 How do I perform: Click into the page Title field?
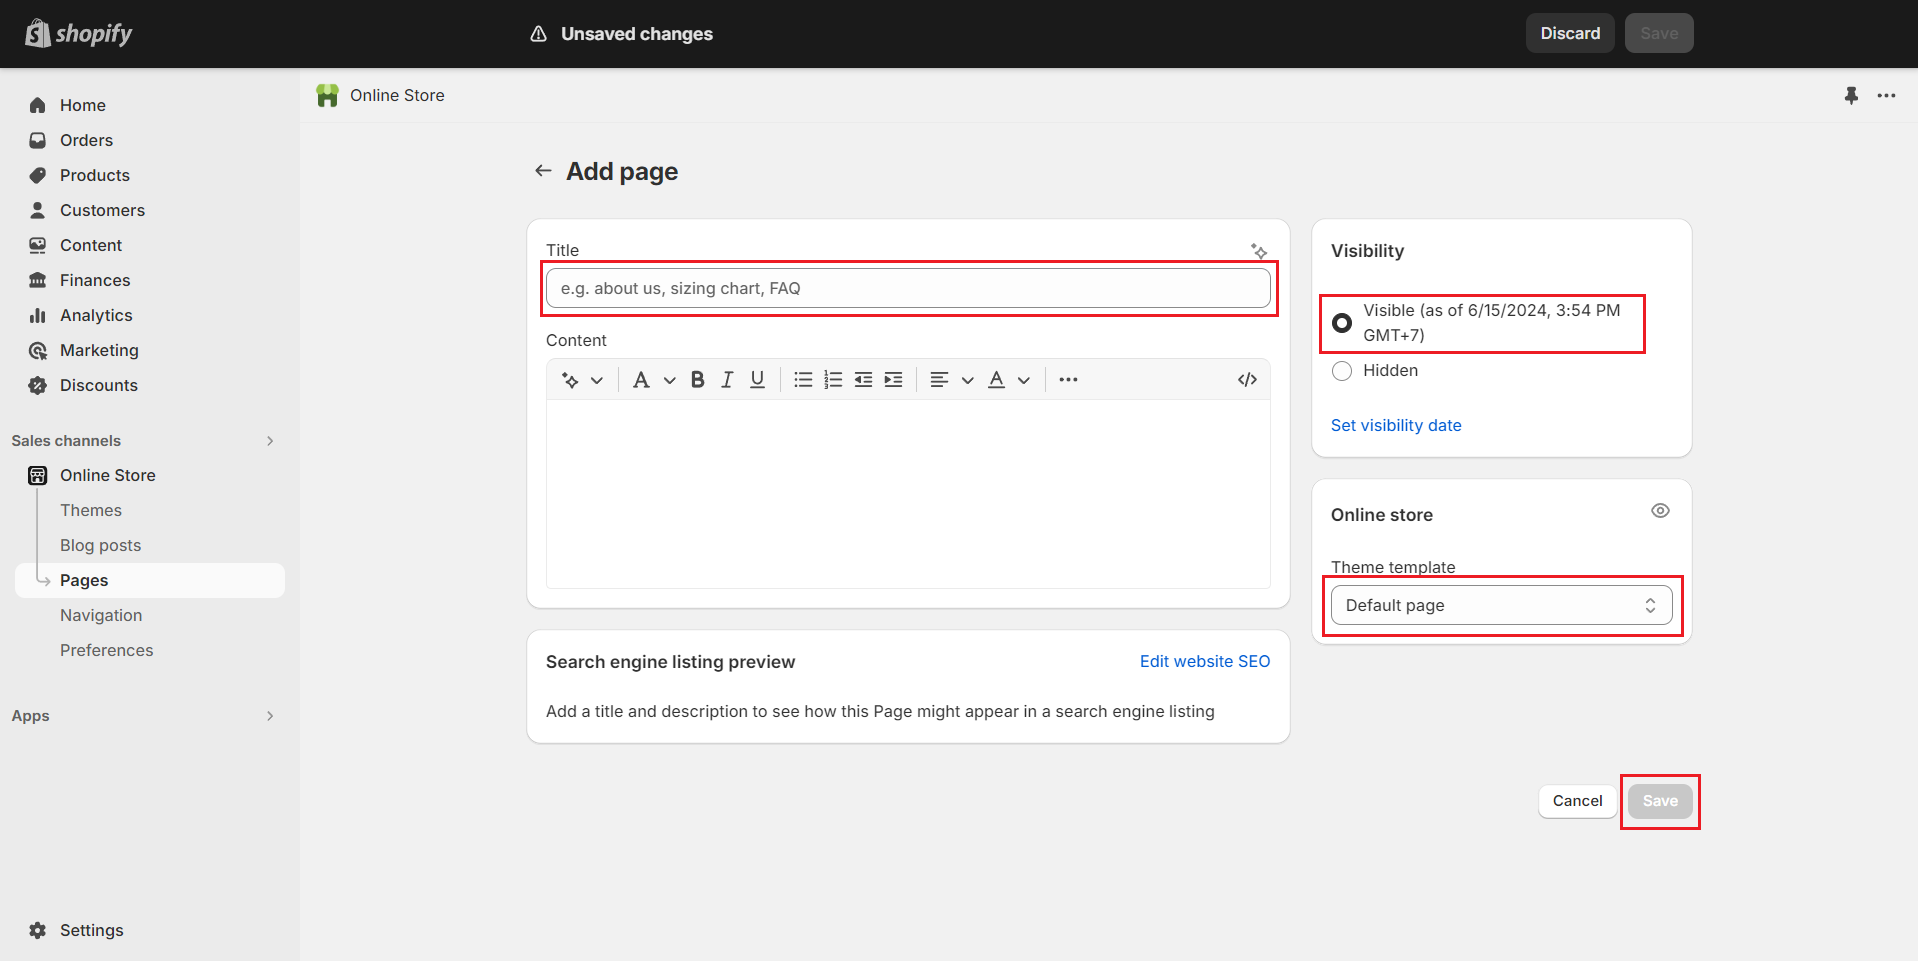[x=908, y=288]
